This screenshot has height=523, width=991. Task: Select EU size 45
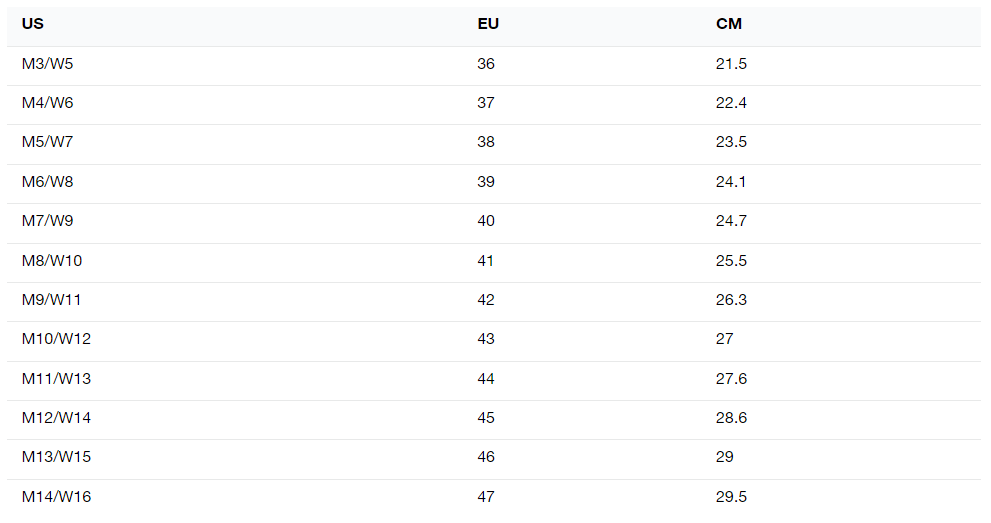coord(486,418)
